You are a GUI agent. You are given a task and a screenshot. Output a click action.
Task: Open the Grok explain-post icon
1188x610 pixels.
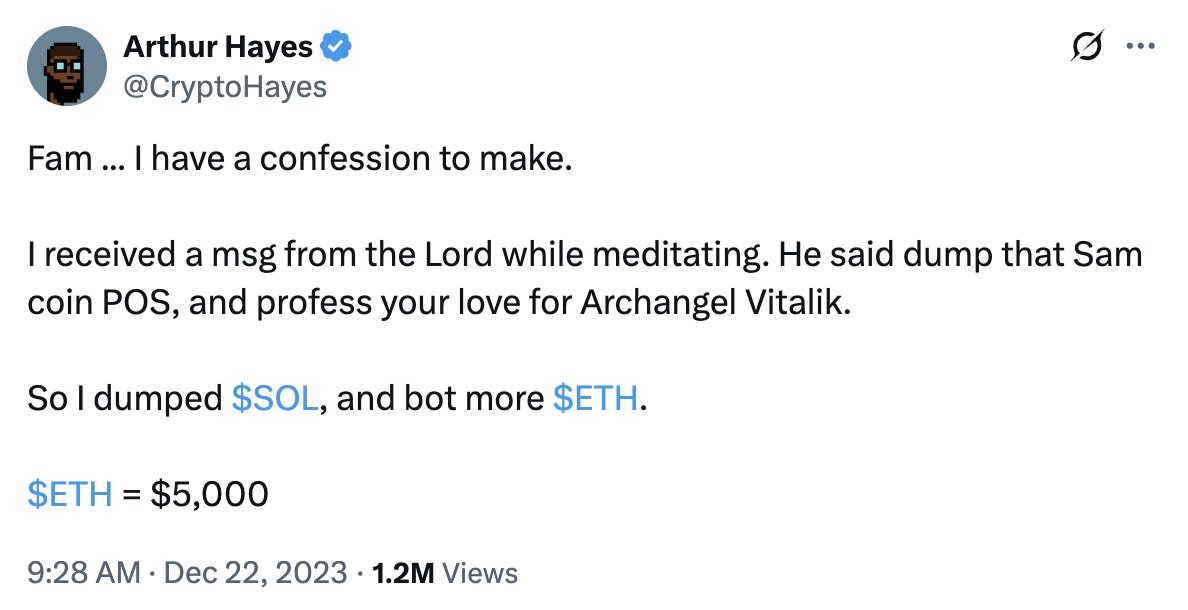pyautogui.click(x=1087, y=47)
